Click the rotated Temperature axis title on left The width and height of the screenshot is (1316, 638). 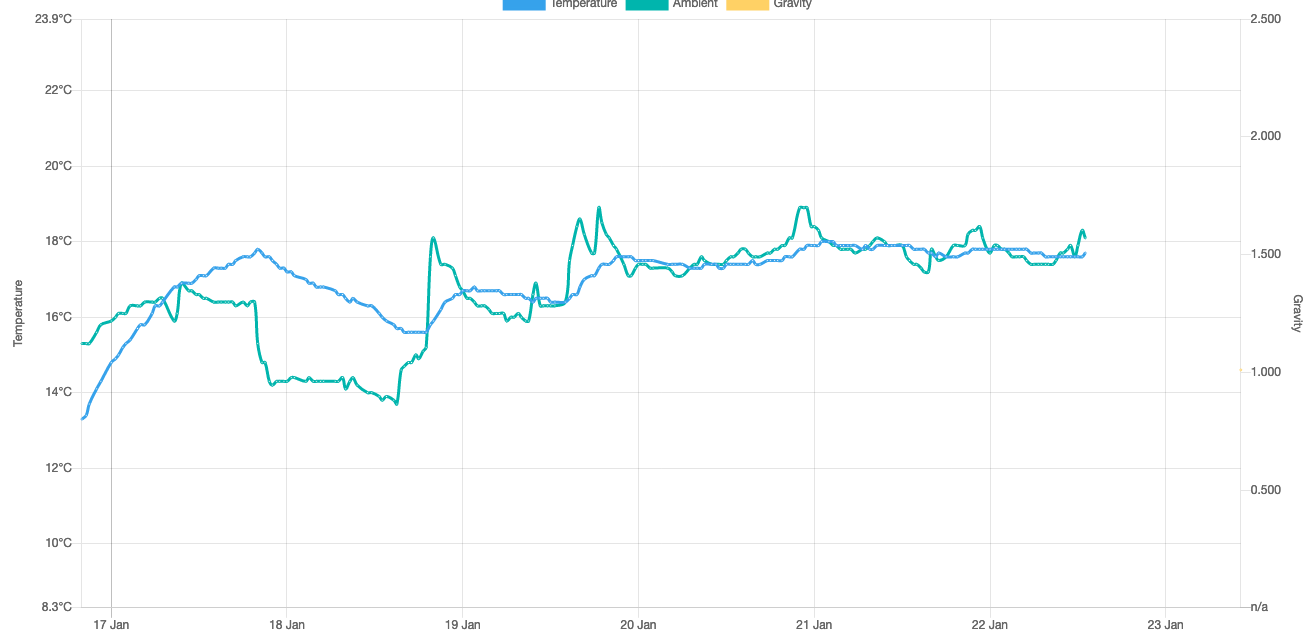tap(18, 313)
